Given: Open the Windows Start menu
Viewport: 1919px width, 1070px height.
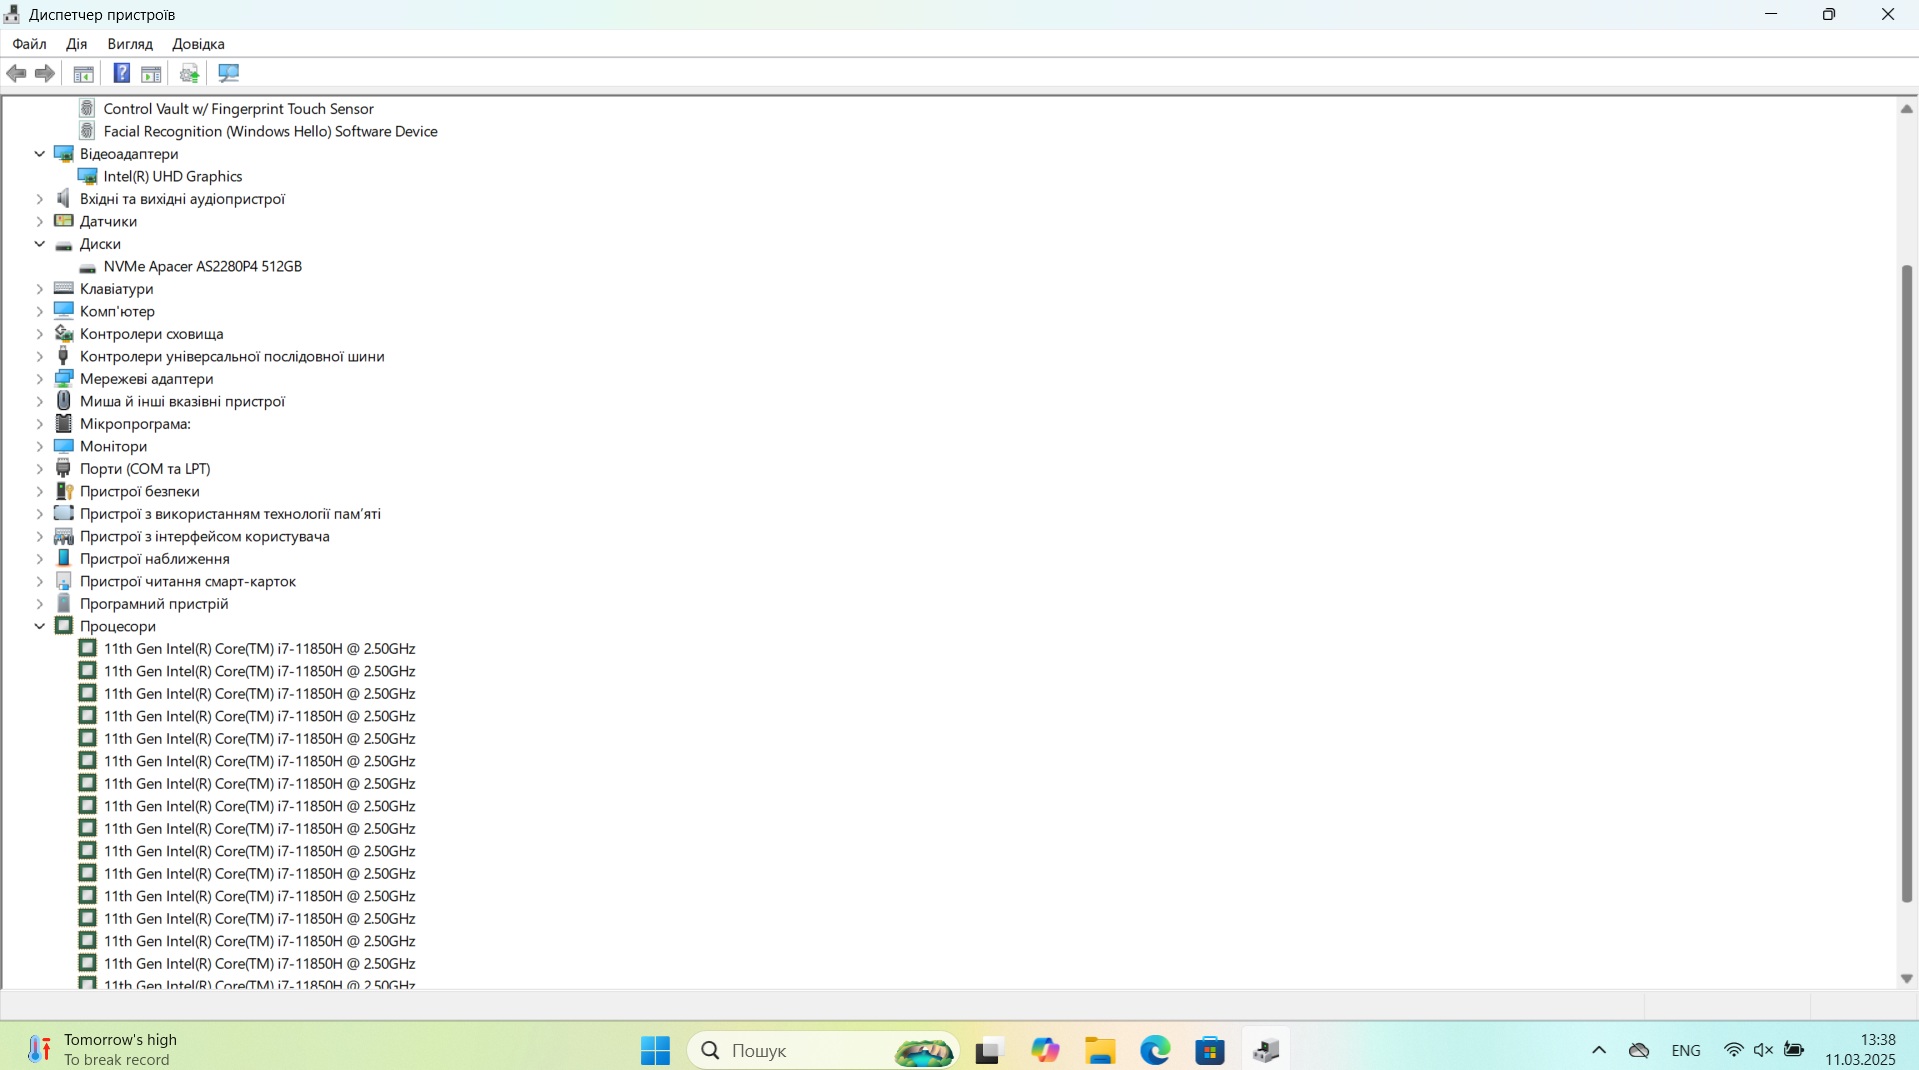Looking at the screenshot, I should 656,1050.
